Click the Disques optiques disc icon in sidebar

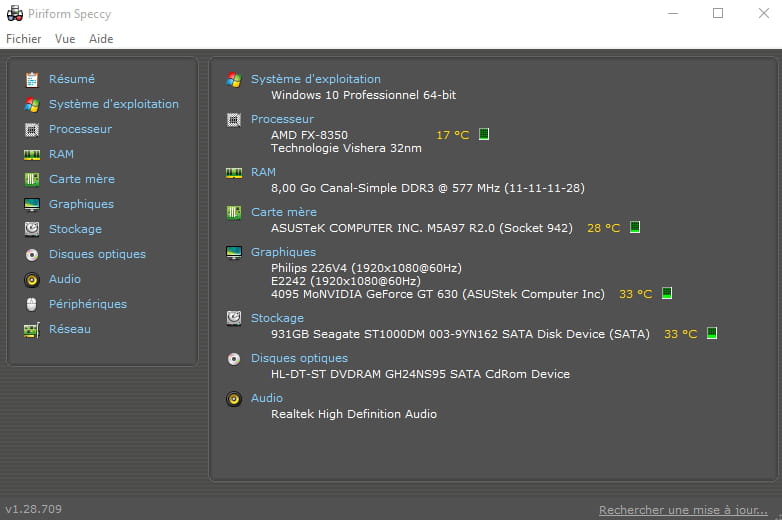point(32,254)
